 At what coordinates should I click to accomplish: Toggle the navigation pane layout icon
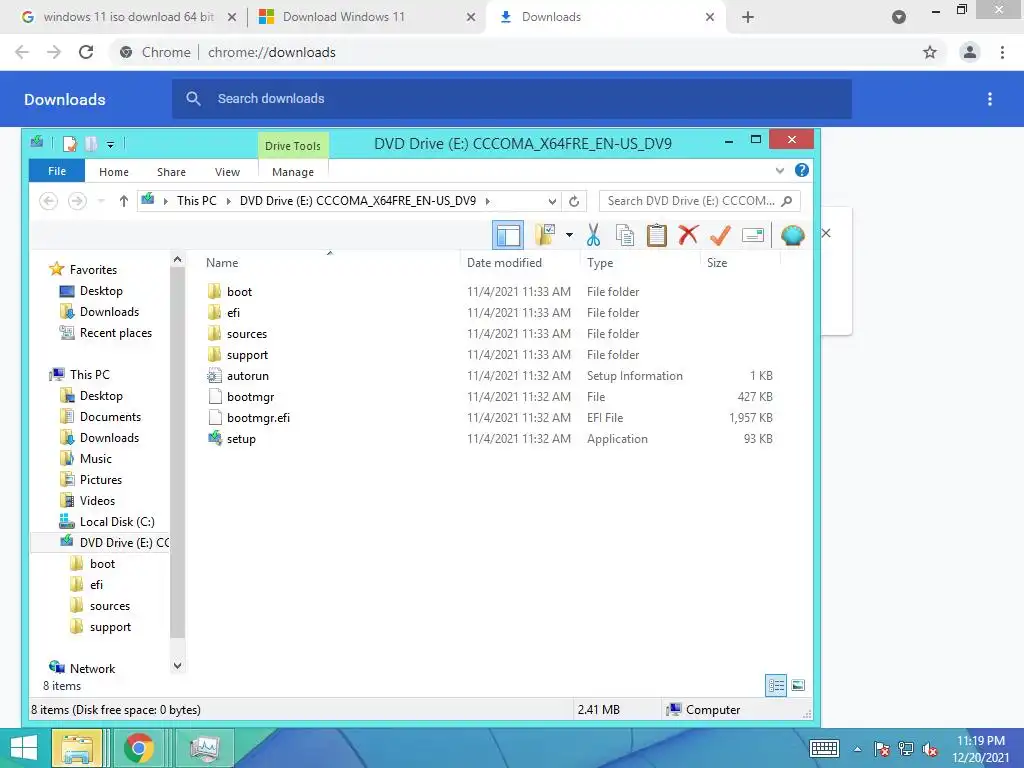point(507,235)
